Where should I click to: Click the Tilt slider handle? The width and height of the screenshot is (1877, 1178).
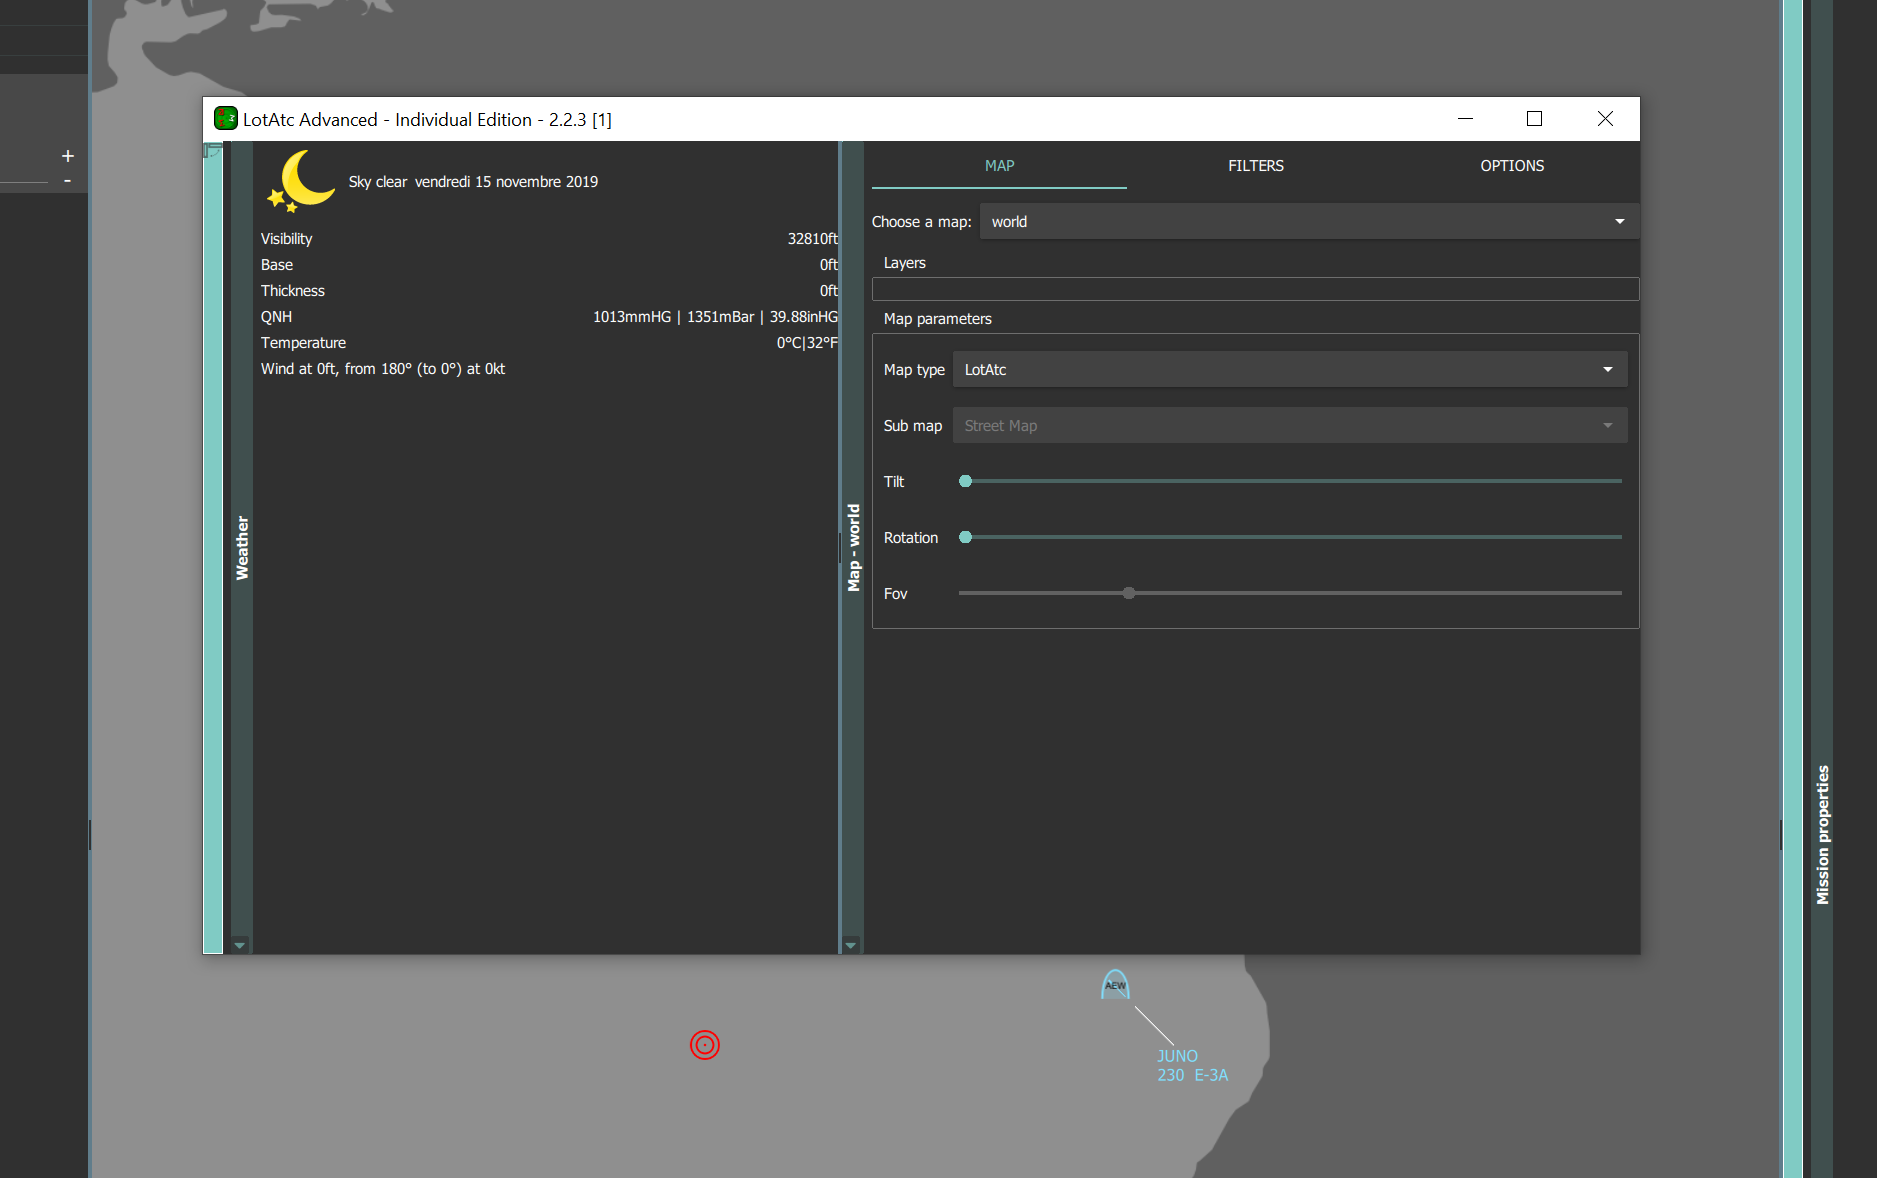pos(966,482)
